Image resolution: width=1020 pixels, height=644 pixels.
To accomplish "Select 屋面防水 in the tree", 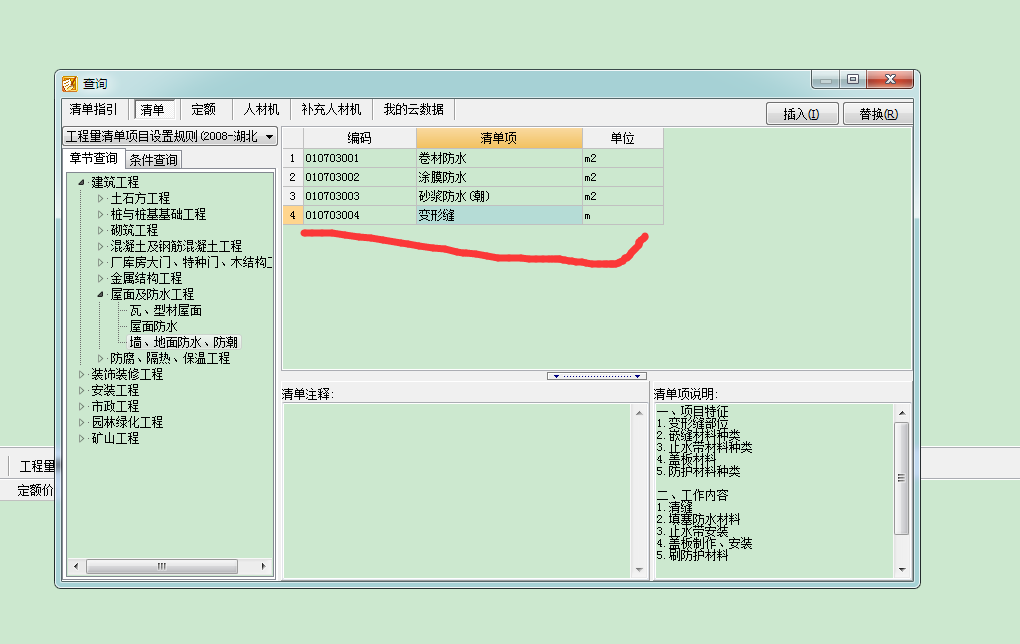I will point(154,327).
